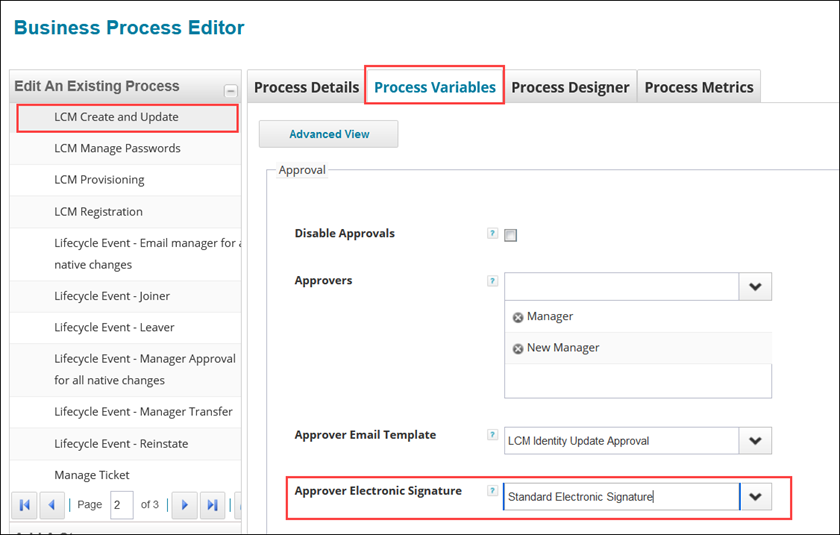Click help icon beside Approver Email Template
The width and height of the screenshot is (840, 535).
point(492,435)
